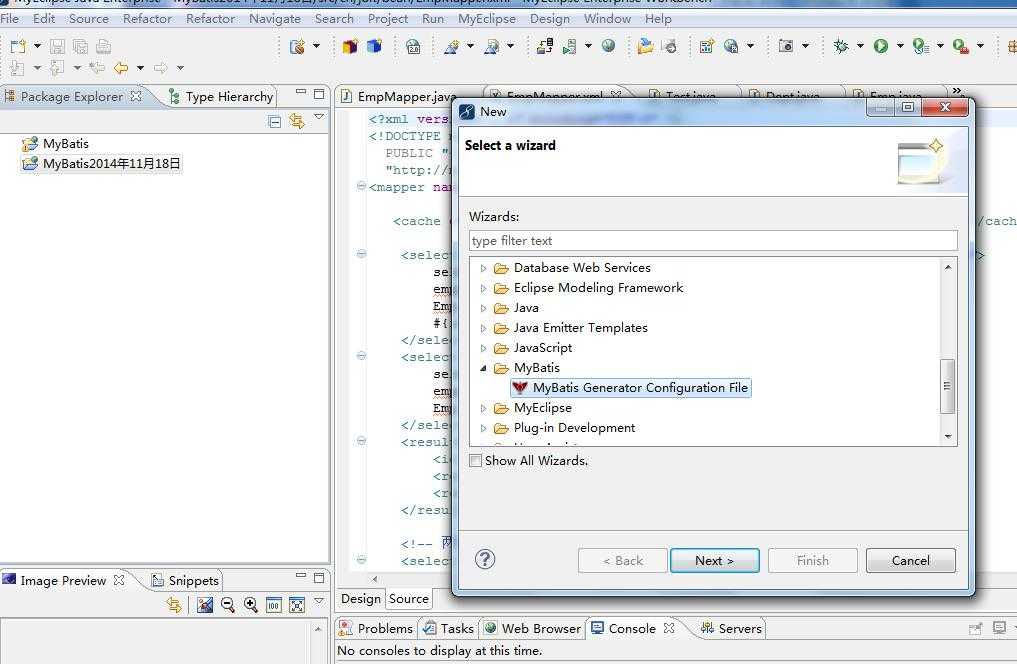Expand the Java Emitter Templates folder
1017x664 pixels.
(483, 328)
